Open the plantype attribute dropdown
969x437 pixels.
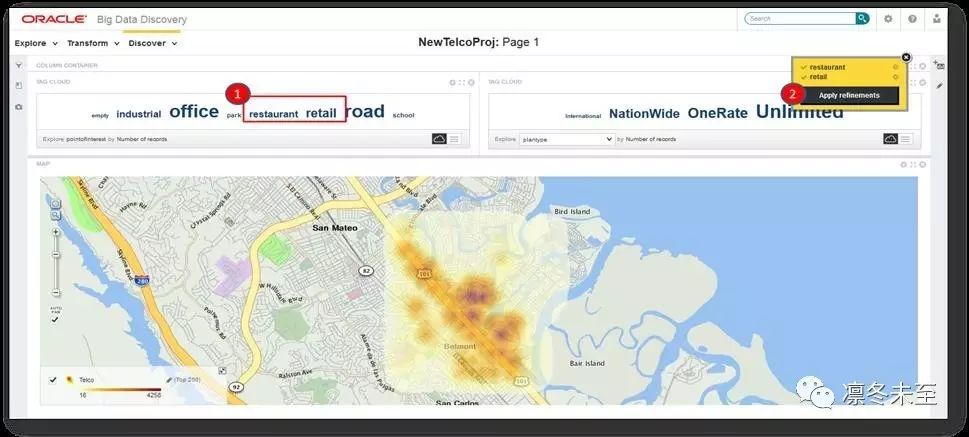pyautogui.click(x=567, y=140)
